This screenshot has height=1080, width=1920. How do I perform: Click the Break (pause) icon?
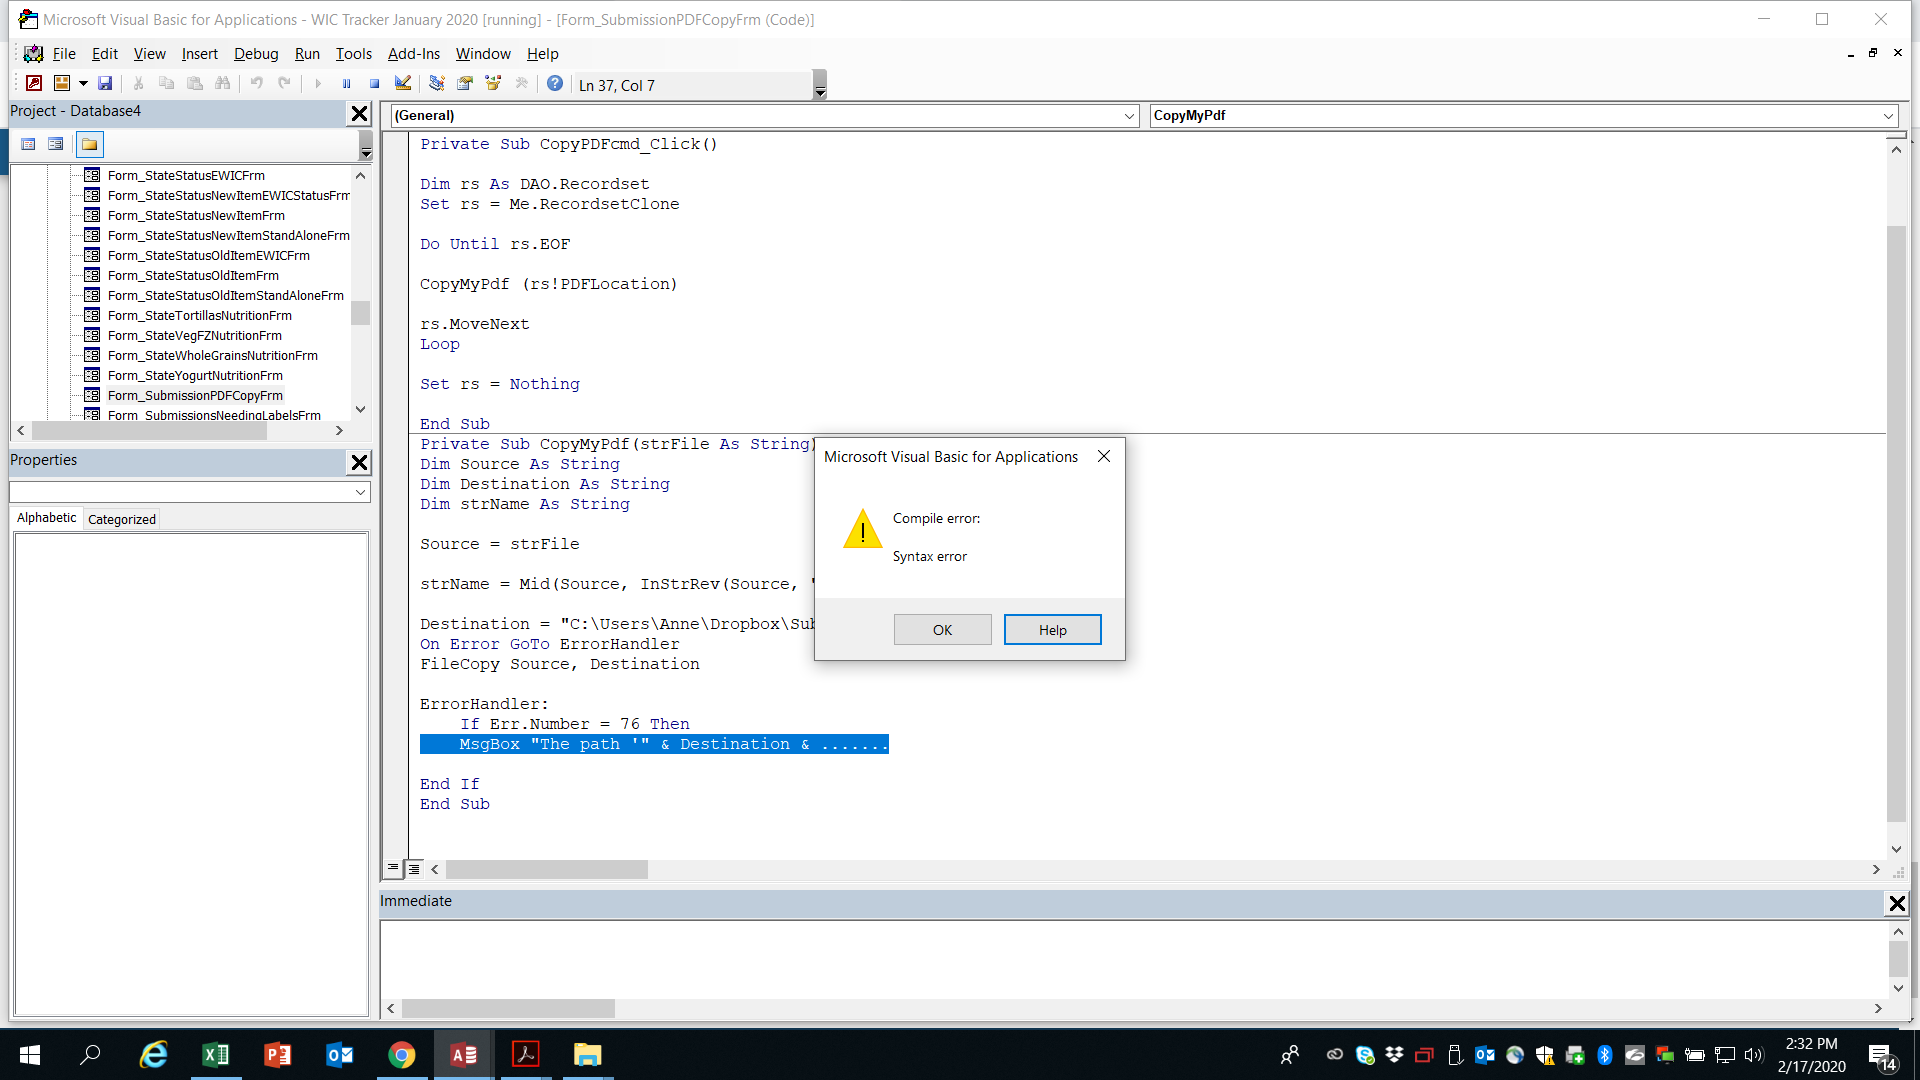346,84
